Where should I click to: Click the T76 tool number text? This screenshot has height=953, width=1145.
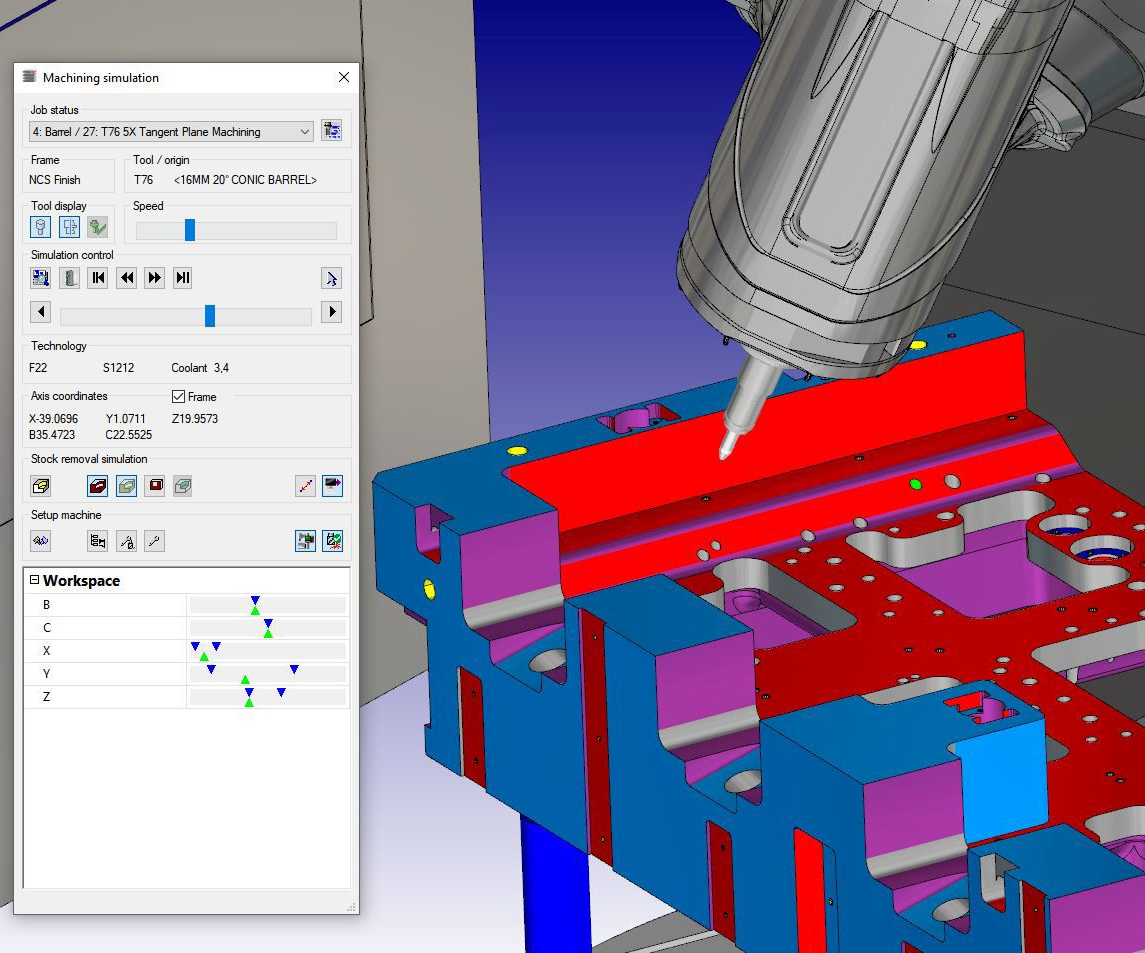[x=144, y=180]
